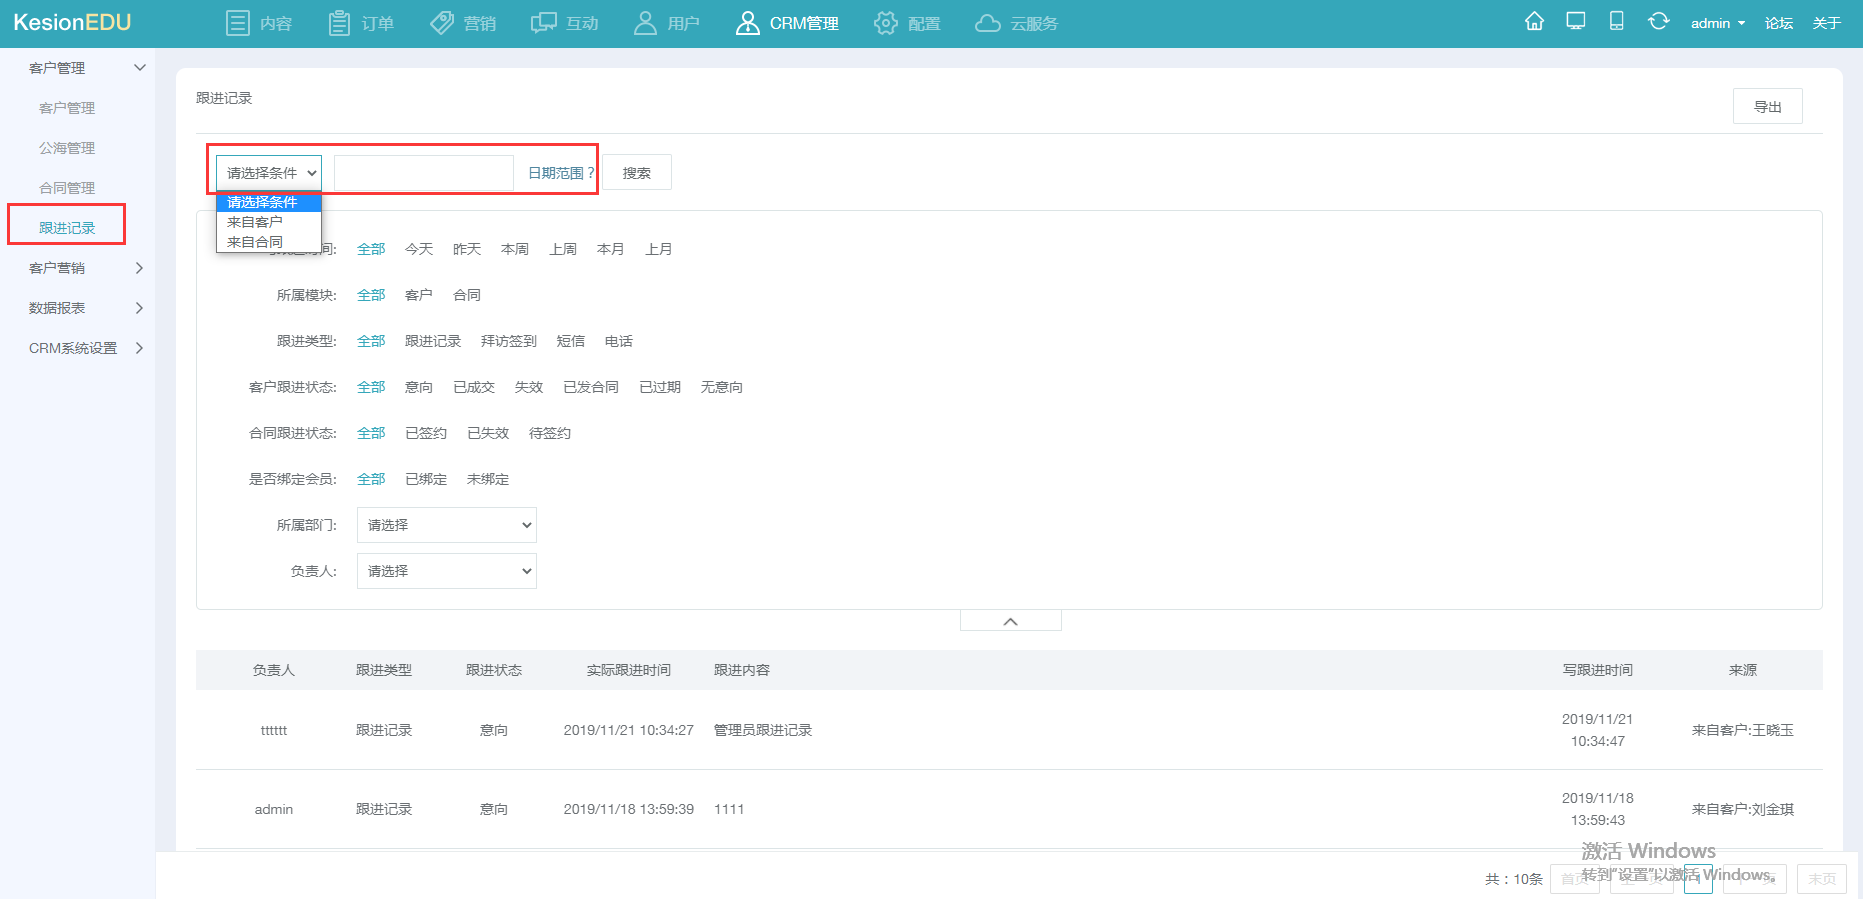Go to home via house icon

pyautogui.click(x=1534, y=21)
